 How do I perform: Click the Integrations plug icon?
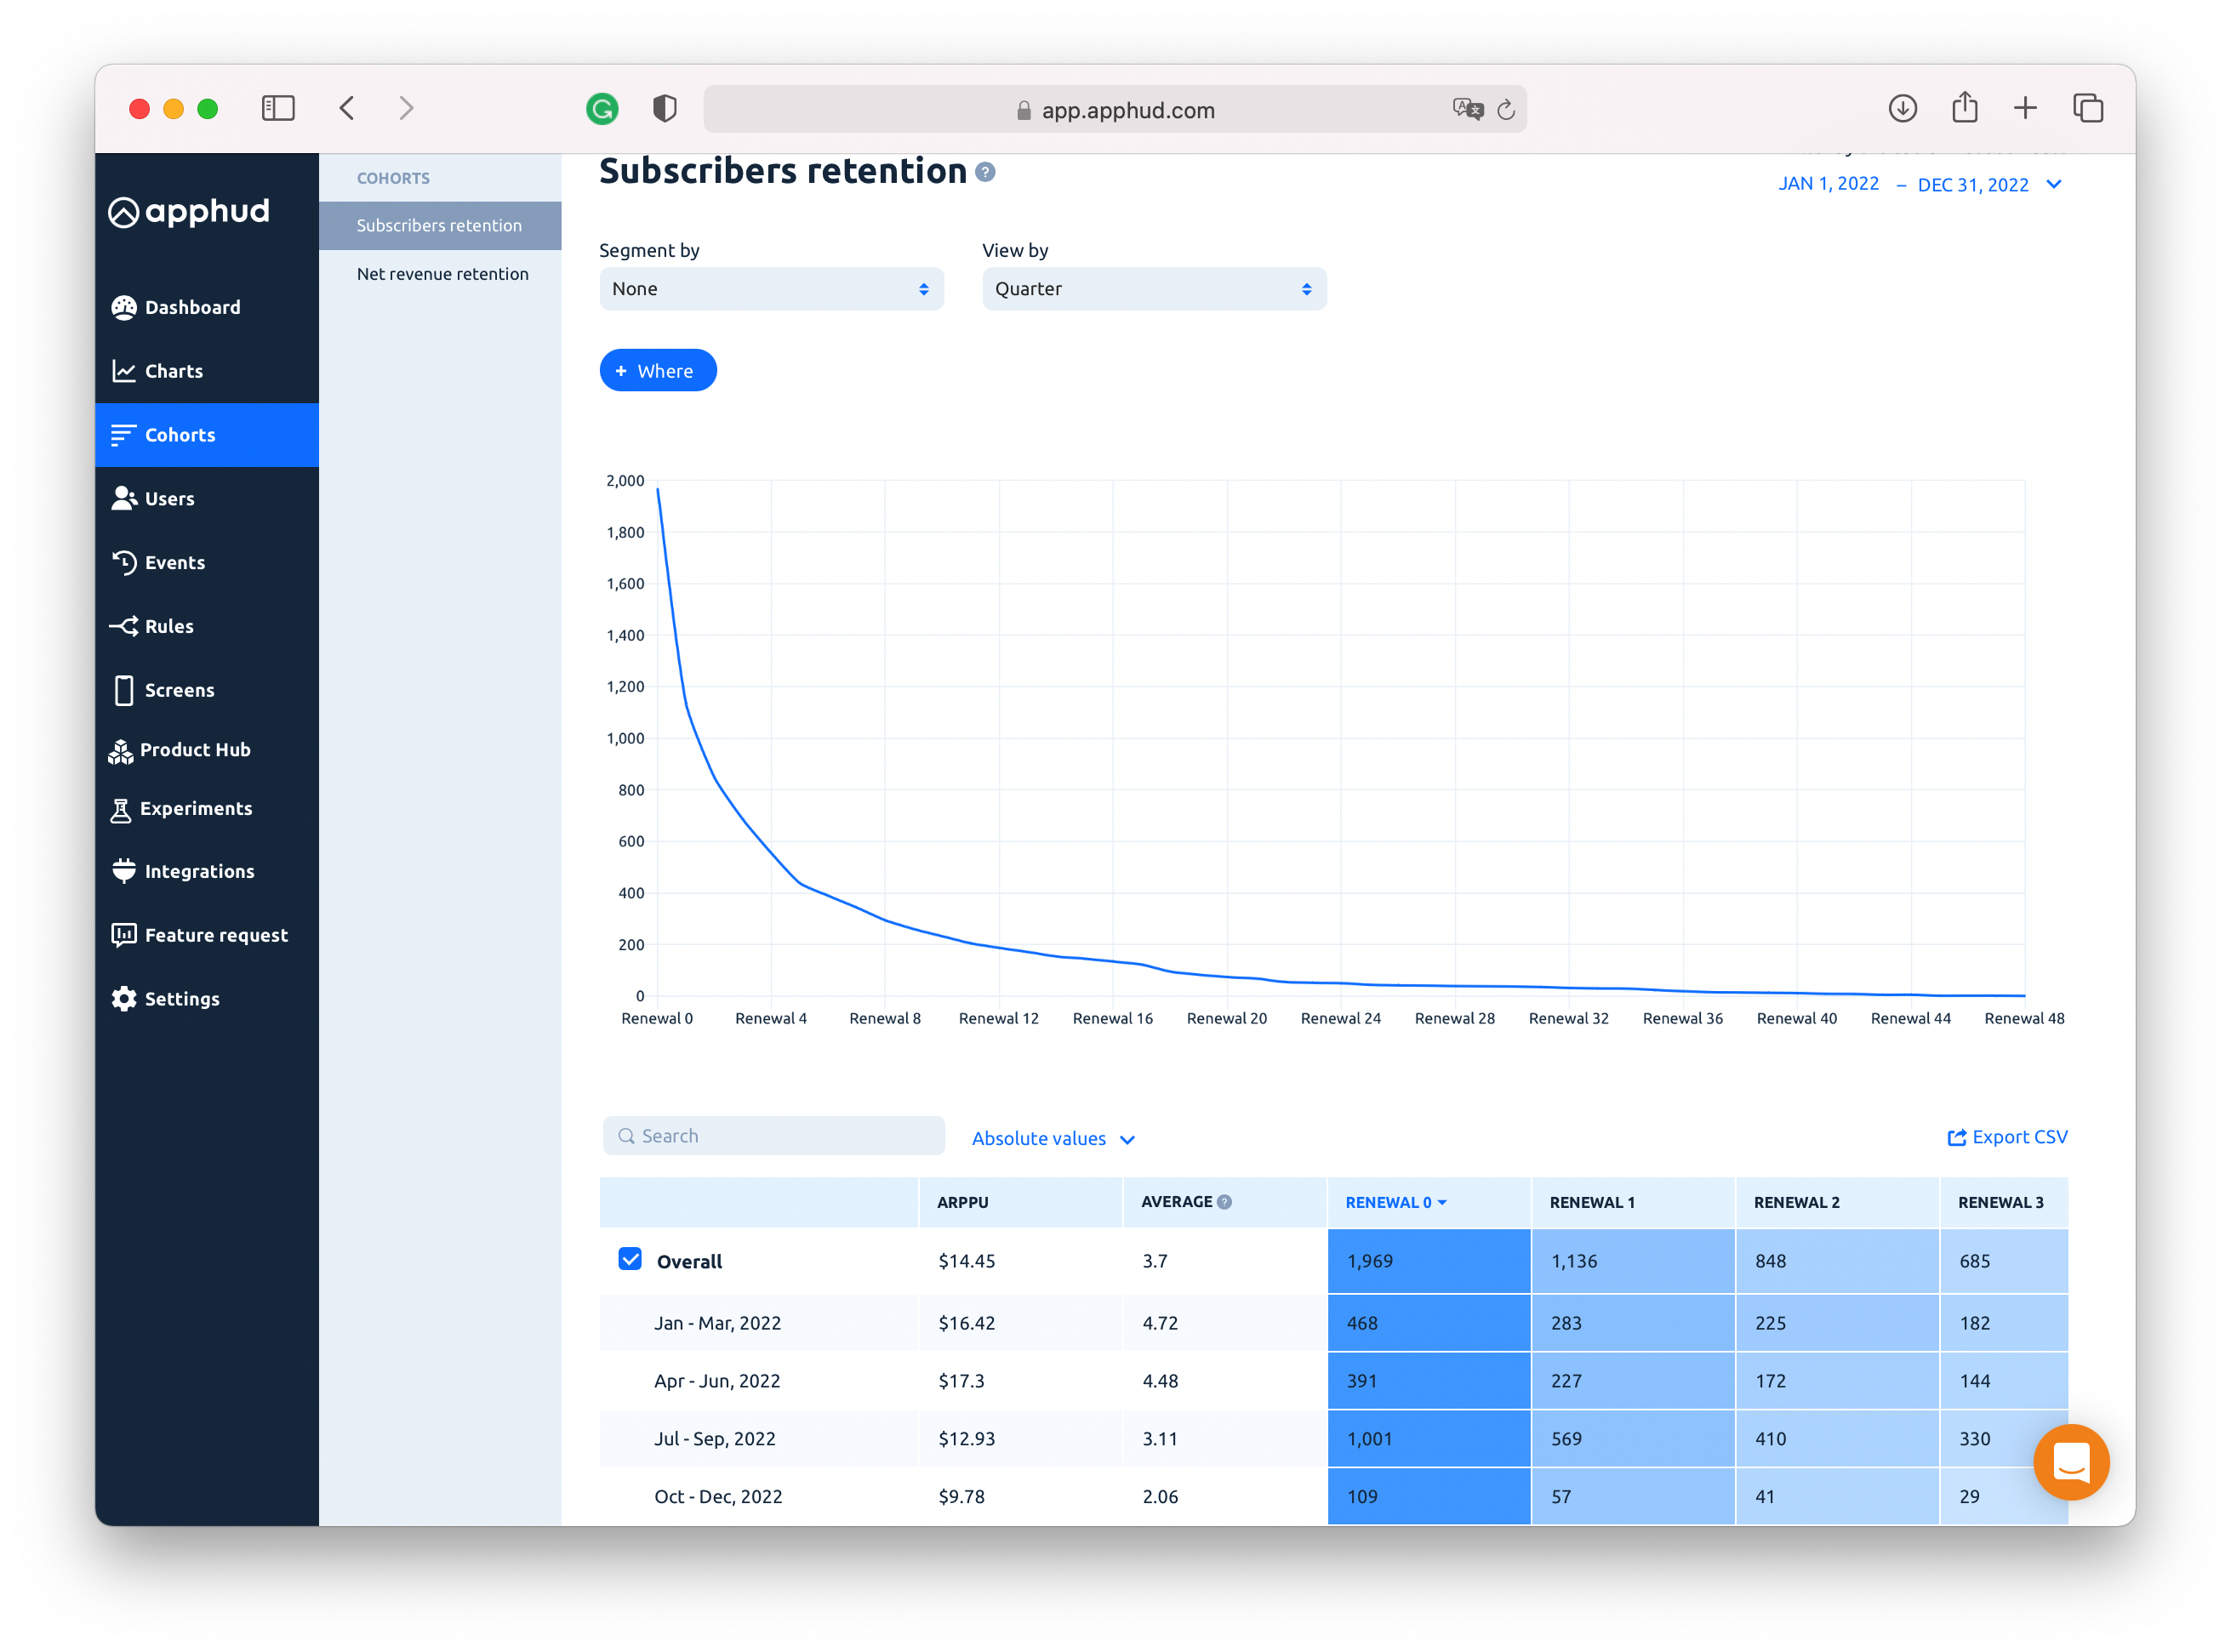124,871
